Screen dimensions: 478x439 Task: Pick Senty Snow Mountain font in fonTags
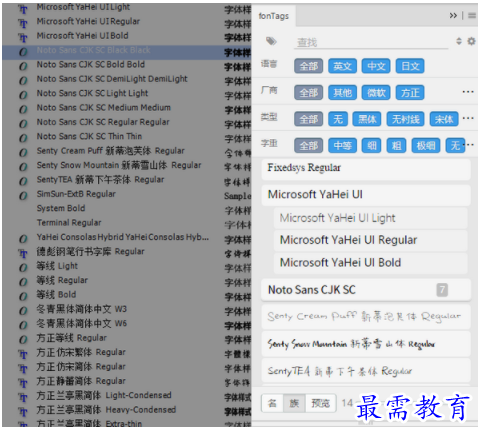pyautogui.click(x=366, y=344)
